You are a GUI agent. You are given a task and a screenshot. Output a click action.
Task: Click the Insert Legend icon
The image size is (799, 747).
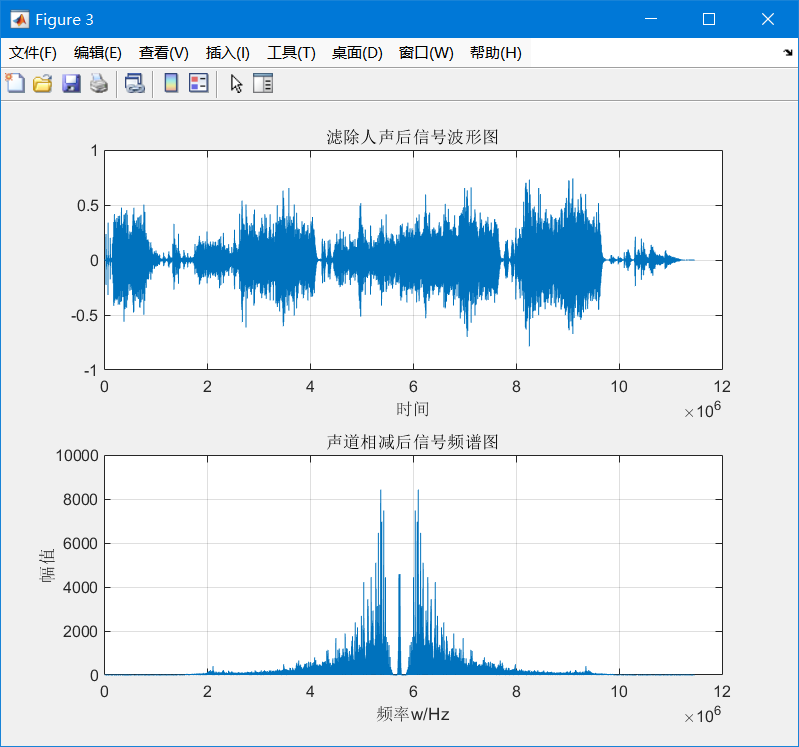point(199,83)
